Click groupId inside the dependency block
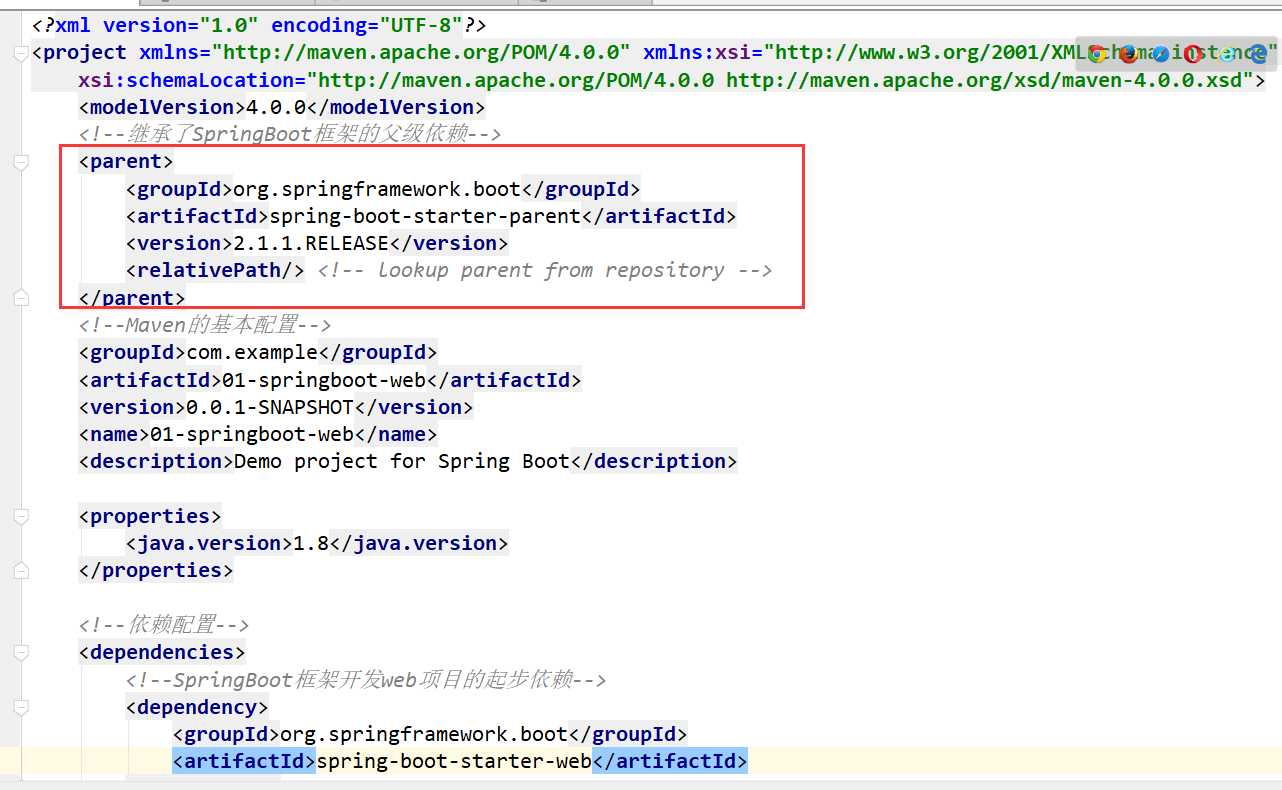 pyautogui.click(x=430, y=734)
